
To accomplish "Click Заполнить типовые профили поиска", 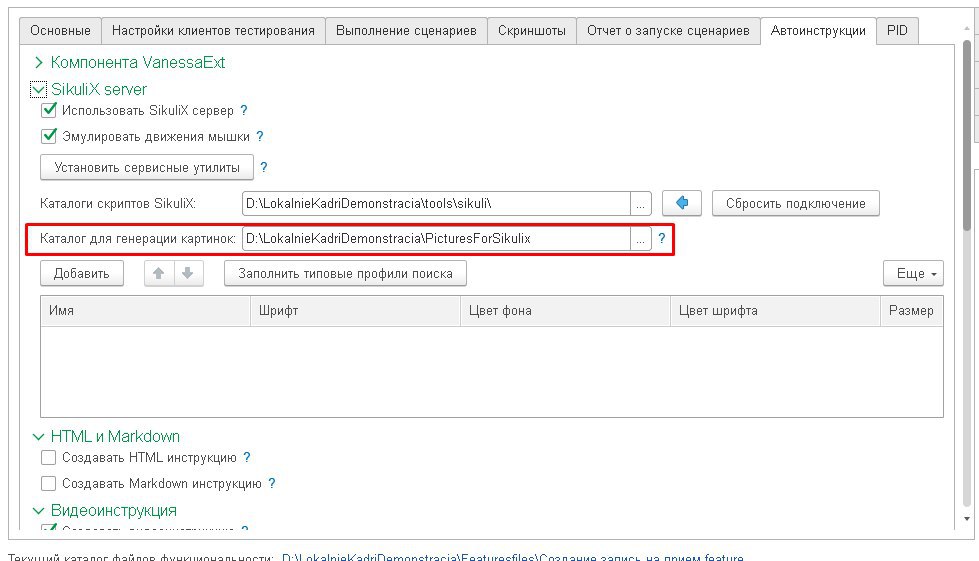I will pos(345,273).
